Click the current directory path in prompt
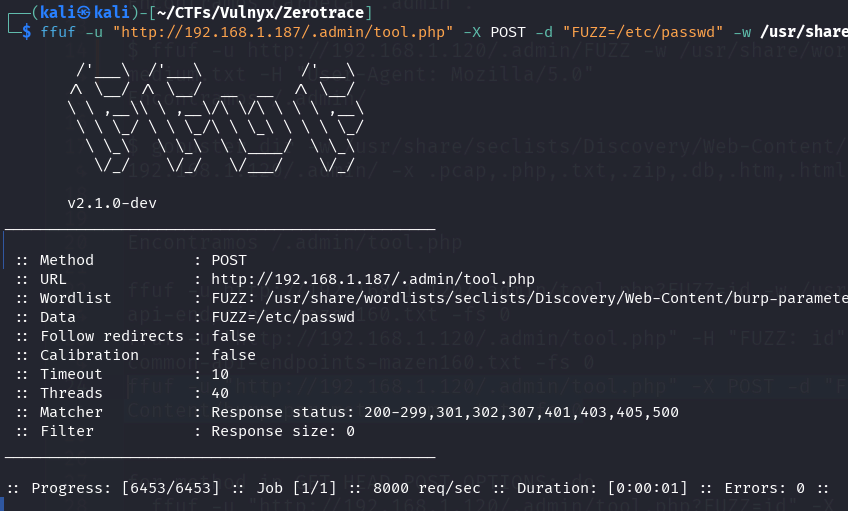The image size is (848, 511). pos(261,12)
